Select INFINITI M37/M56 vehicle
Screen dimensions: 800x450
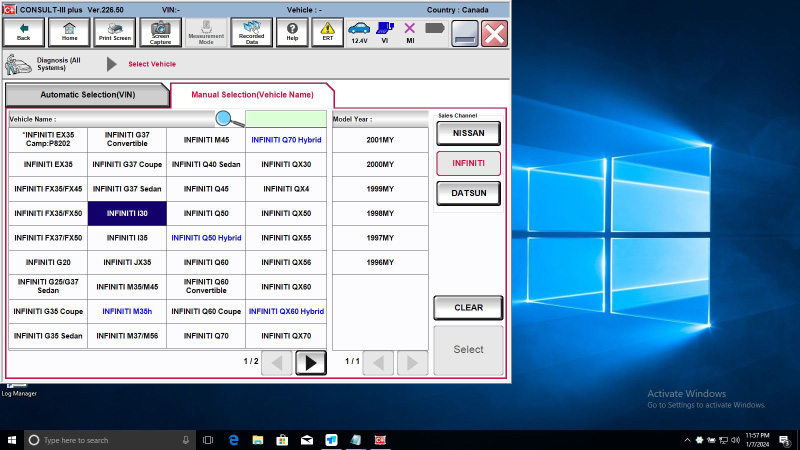(x=127, y=336)
